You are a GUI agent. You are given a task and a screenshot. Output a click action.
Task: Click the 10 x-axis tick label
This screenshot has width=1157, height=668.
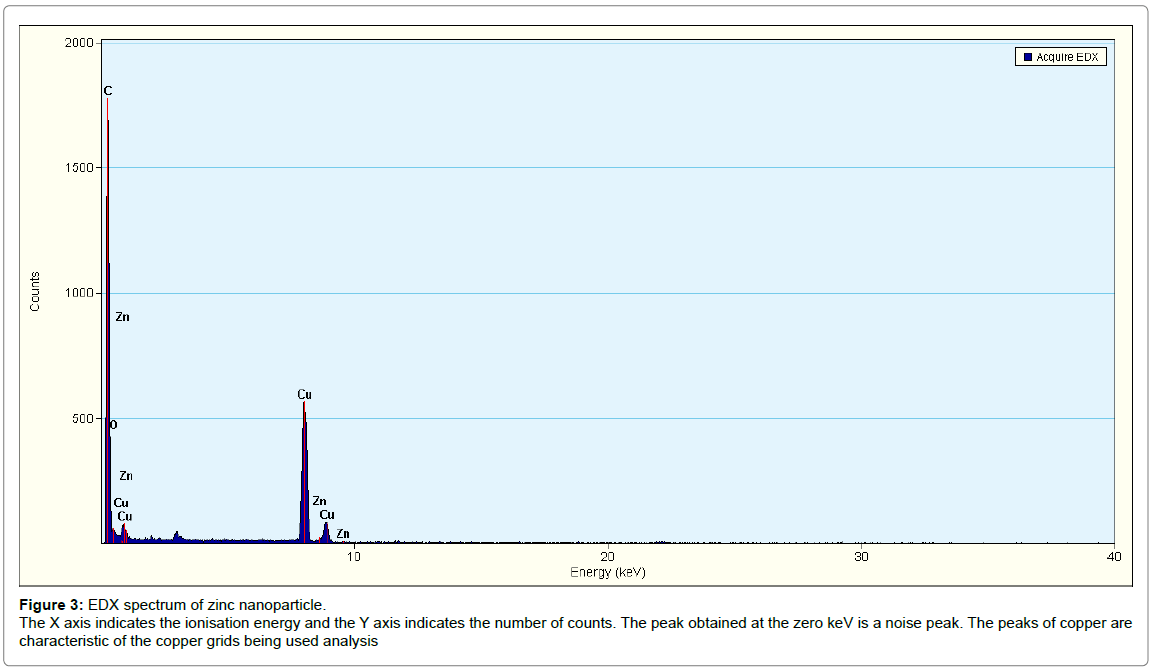(353, 557)
